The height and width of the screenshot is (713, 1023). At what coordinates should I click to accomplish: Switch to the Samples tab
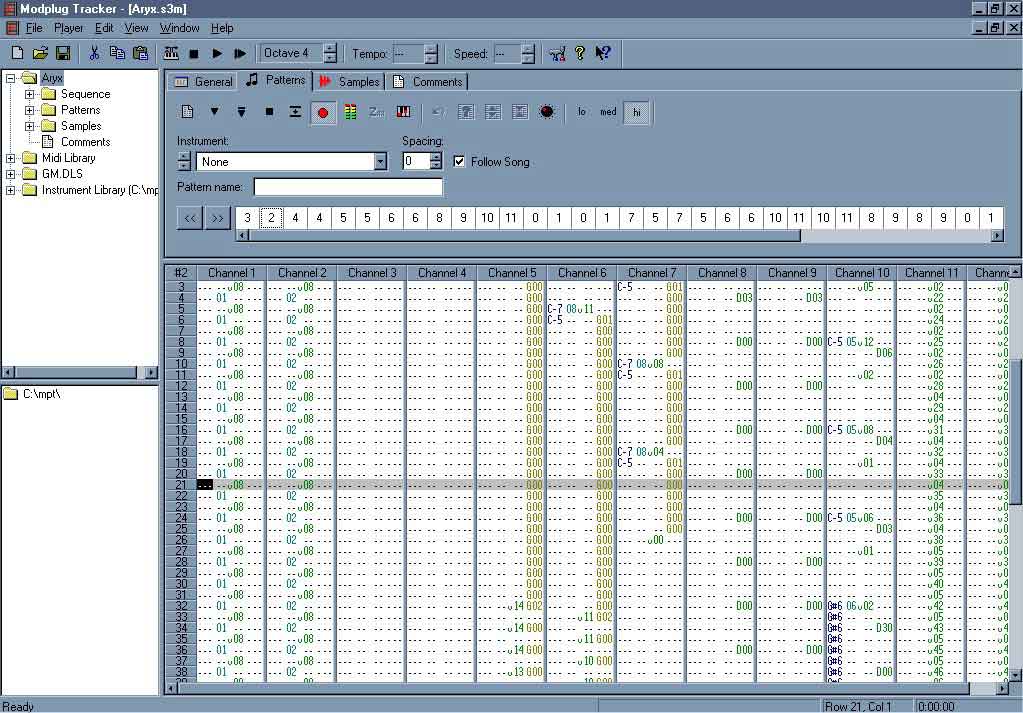(x=350, y=82)
